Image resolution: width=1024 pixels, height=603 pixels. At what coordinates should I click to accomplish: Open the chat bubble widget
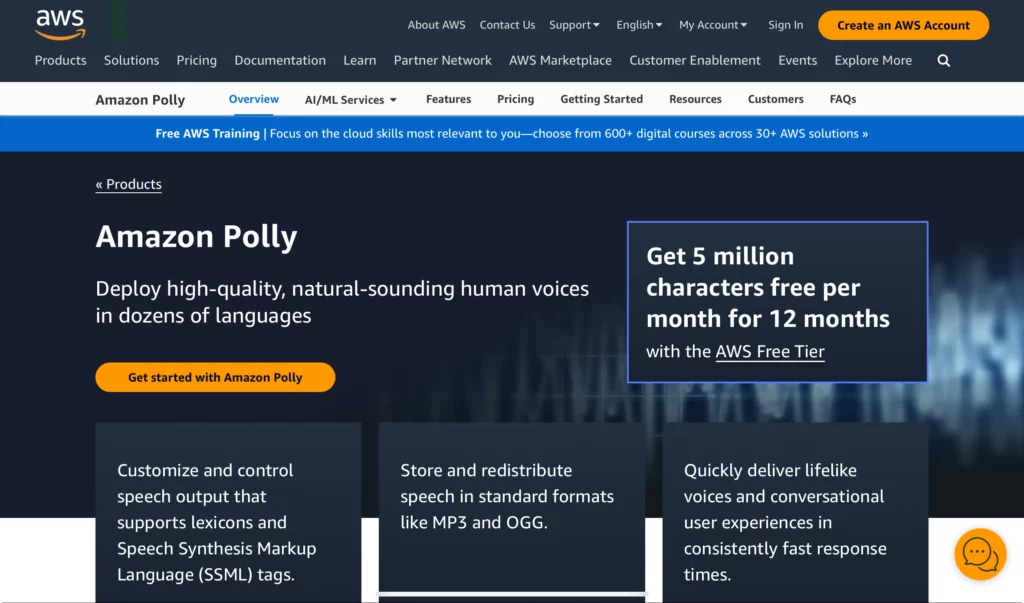pyautogui.click(x=980, y=554)
